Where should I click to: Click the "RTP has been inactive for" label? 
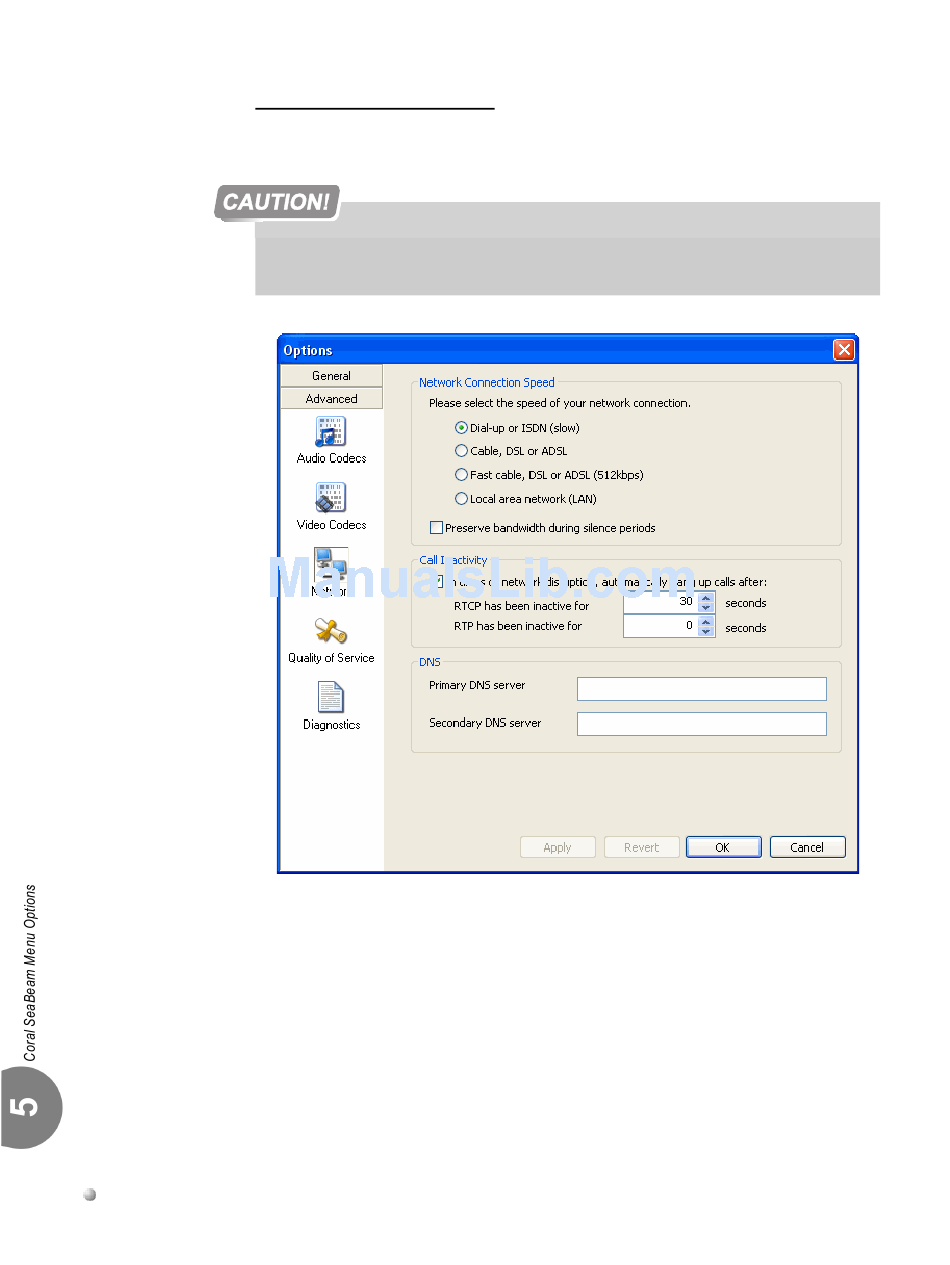518,626
